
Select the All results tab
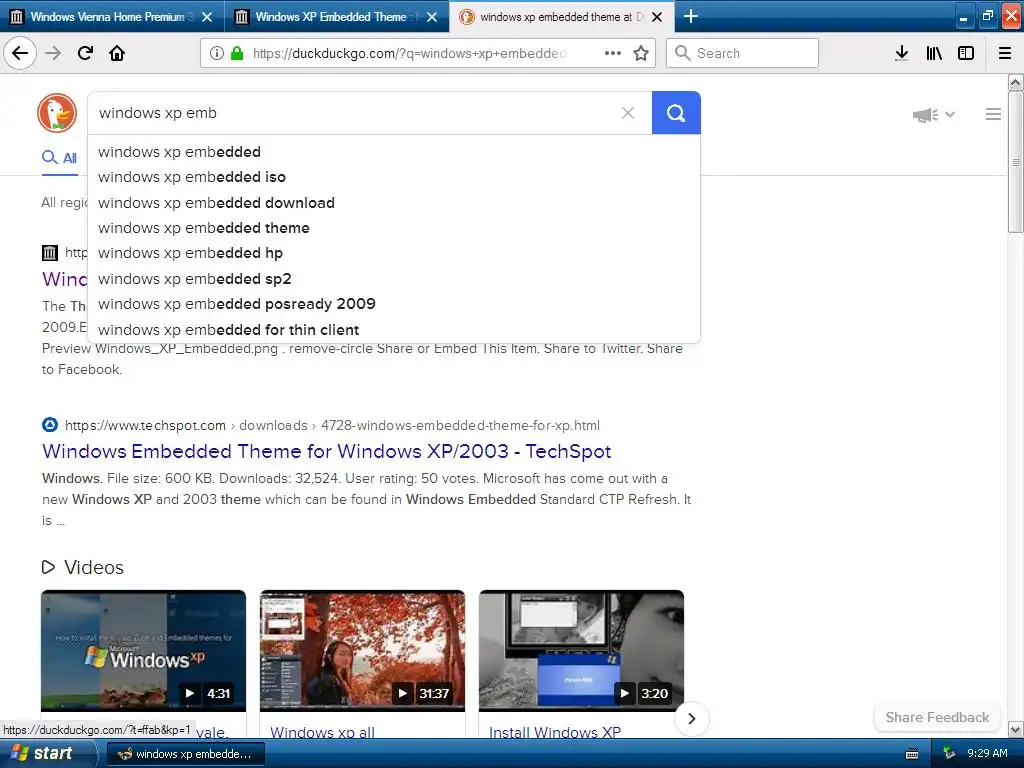pyautogui.click(x=59, y=157)
